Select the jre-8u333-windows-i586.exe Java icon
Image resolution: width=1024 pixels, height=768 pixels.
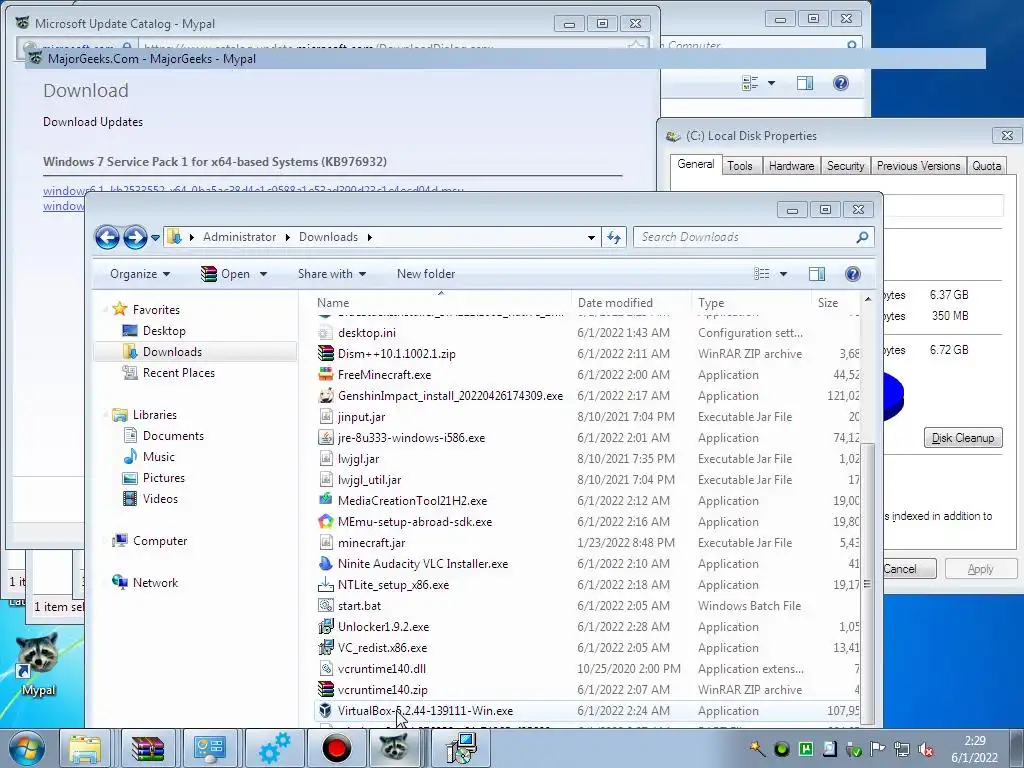coord(326,438)
